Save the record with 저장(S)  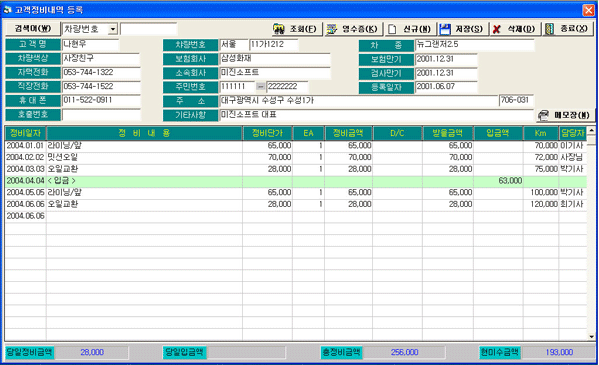(x=463, y=29)
